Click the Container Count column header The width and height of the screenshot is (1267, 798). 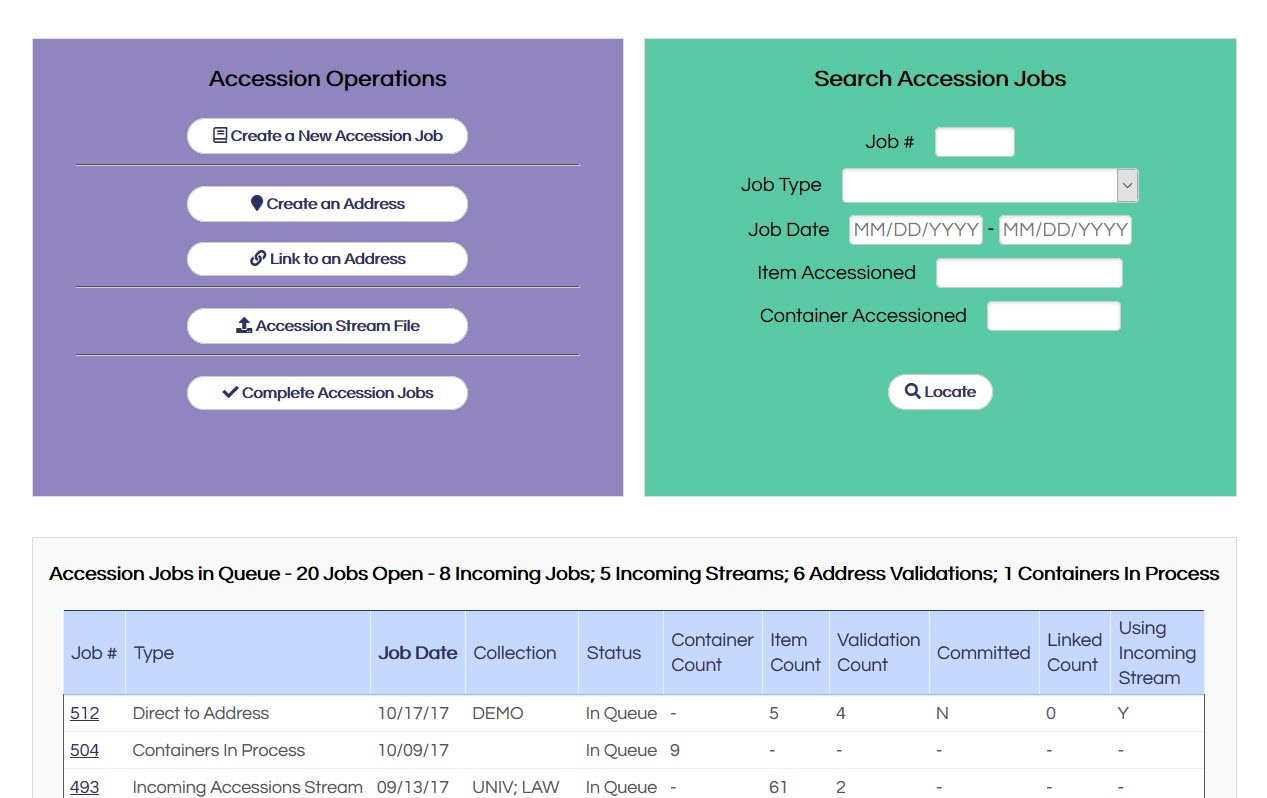(x=712, y=652)
